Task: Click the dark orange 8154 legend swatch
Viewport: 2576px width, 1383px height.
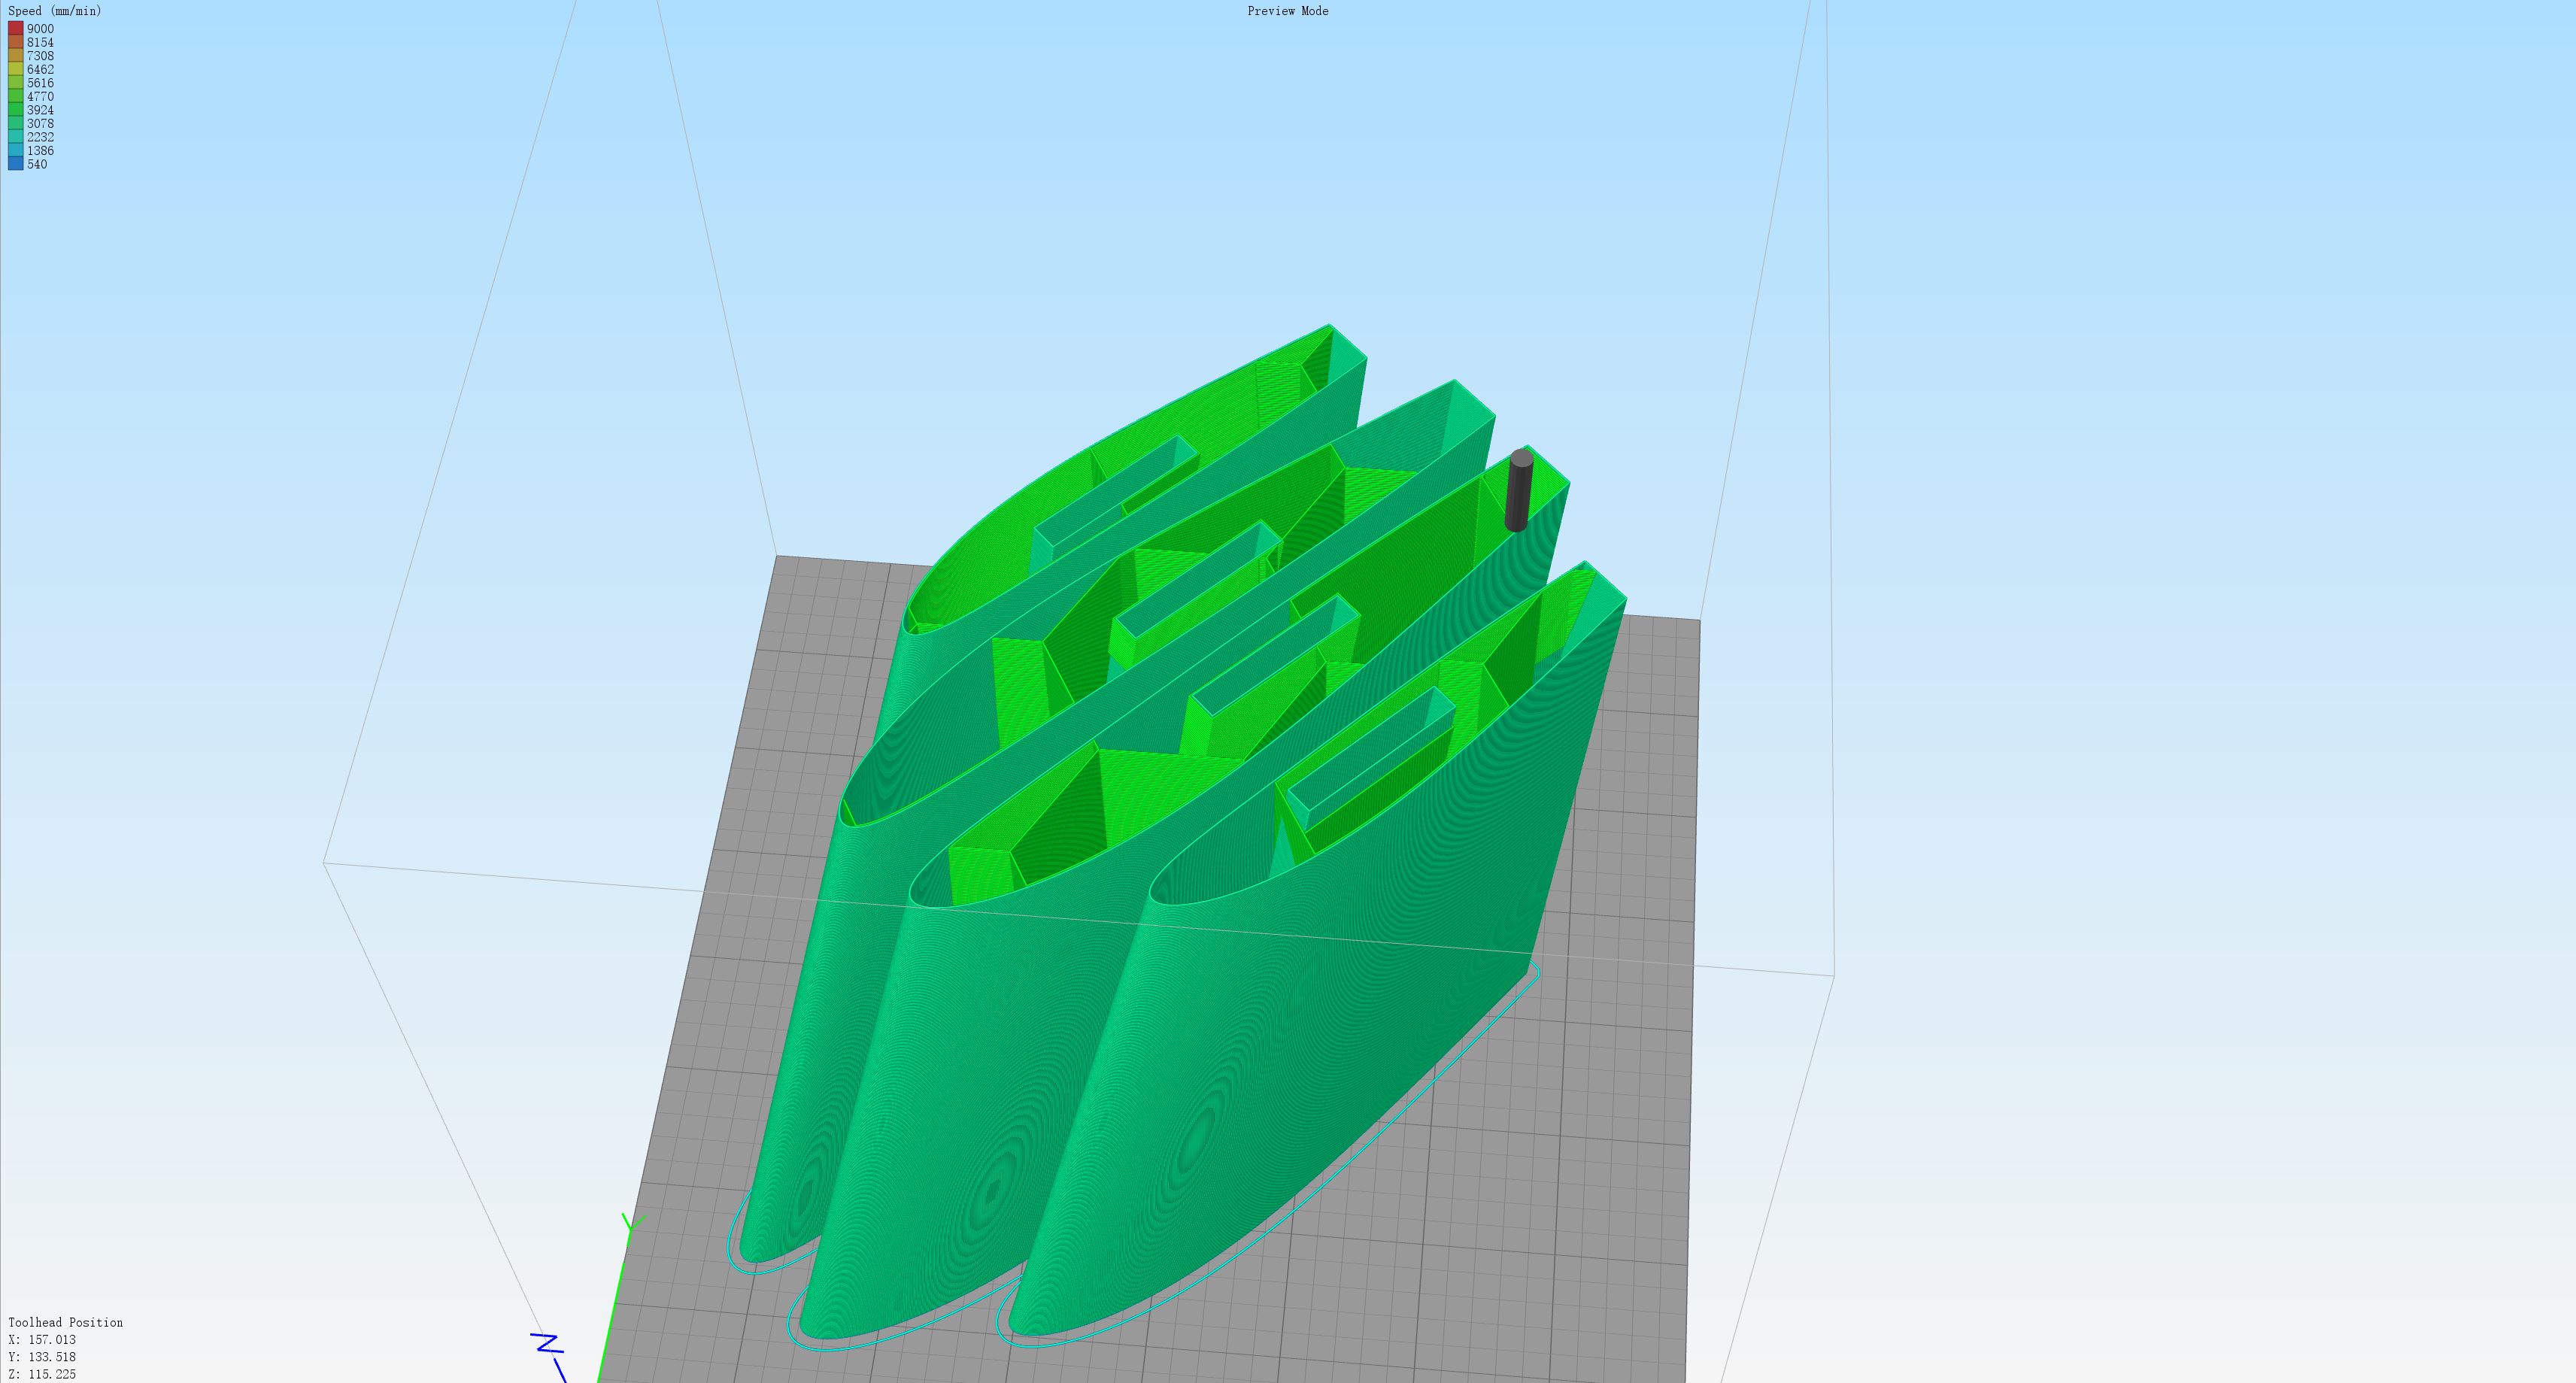Action: pyautogui.click(x=16, y=43)
